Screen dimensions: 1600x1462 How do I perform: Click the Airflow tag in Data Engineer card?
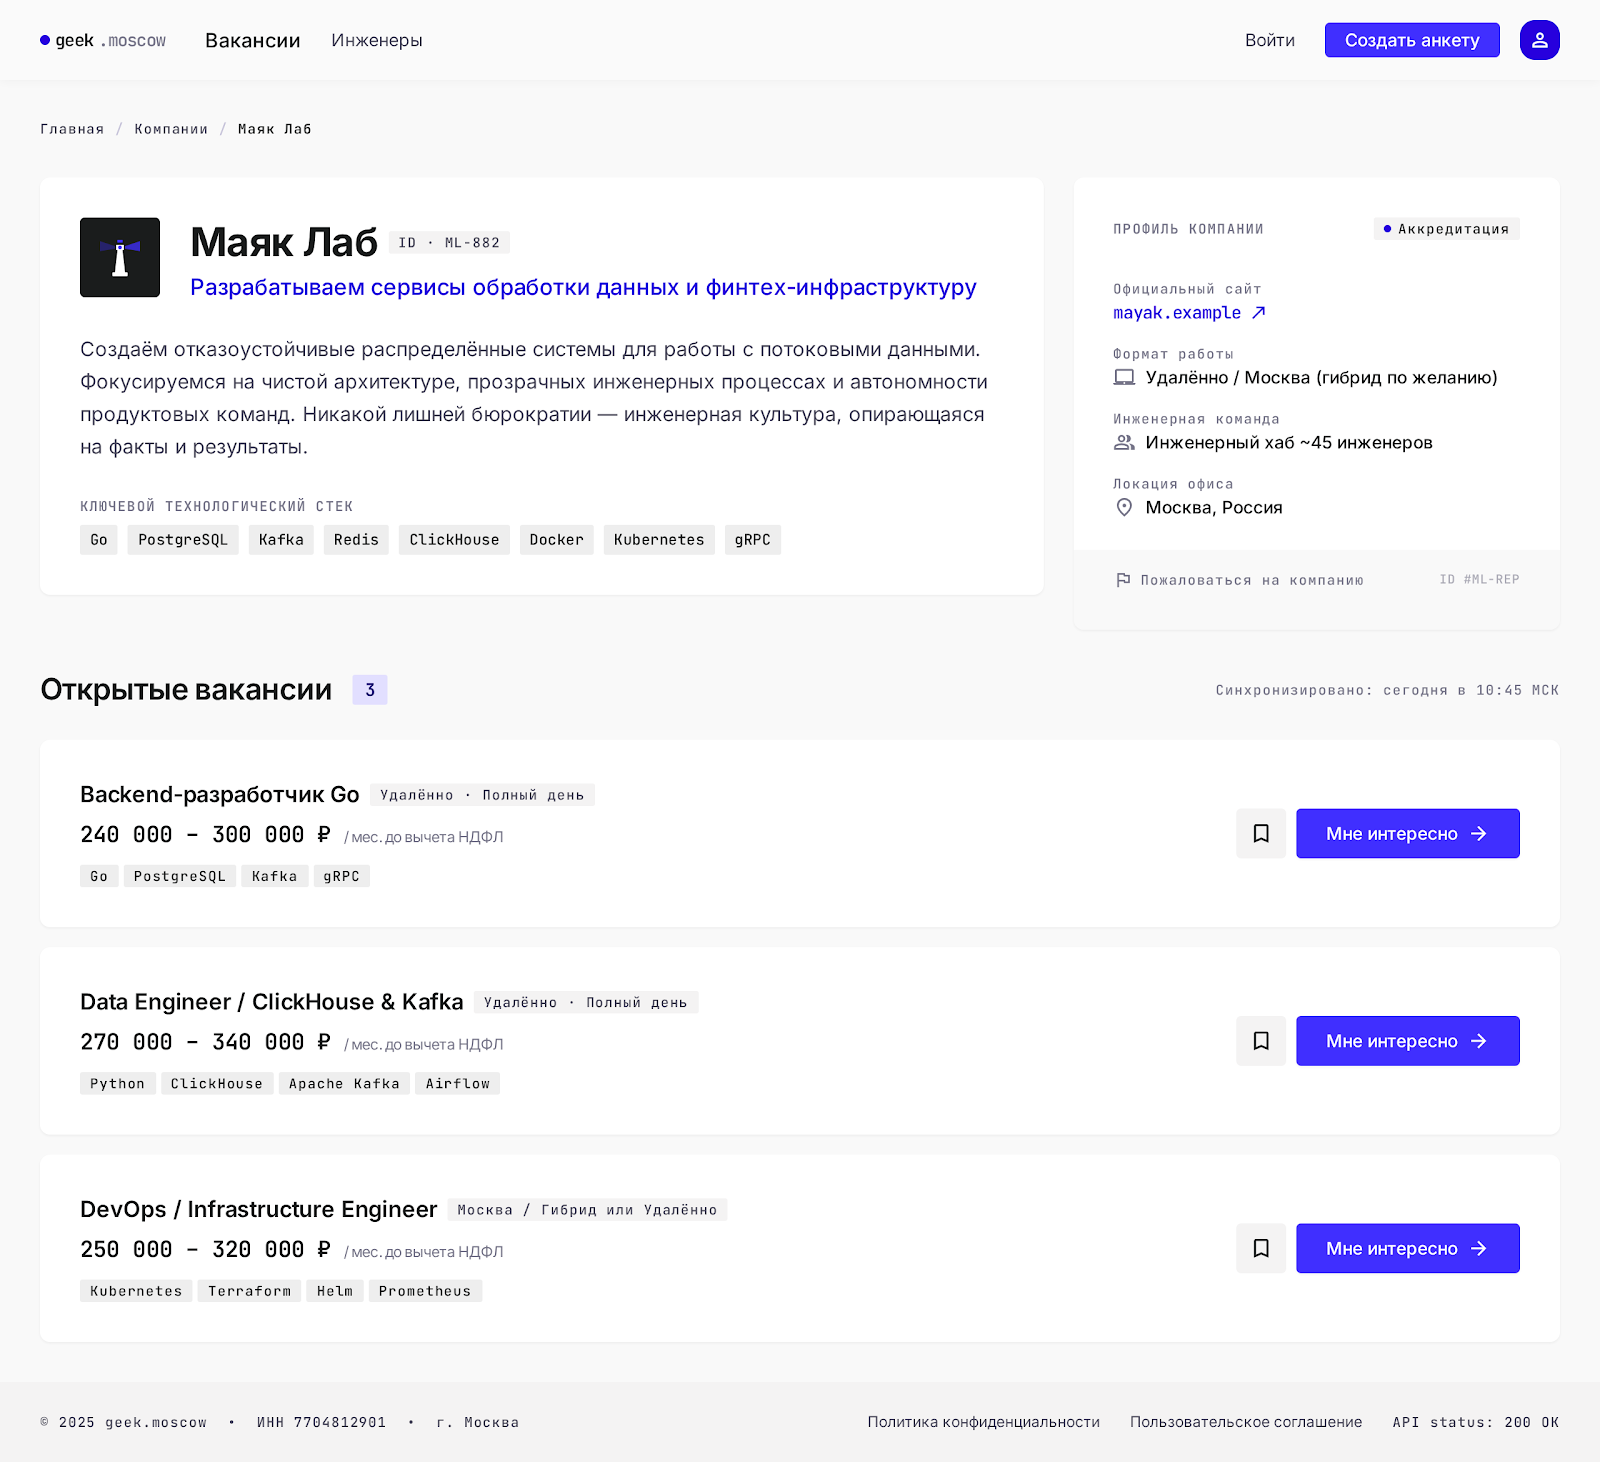coord(458,1084)
